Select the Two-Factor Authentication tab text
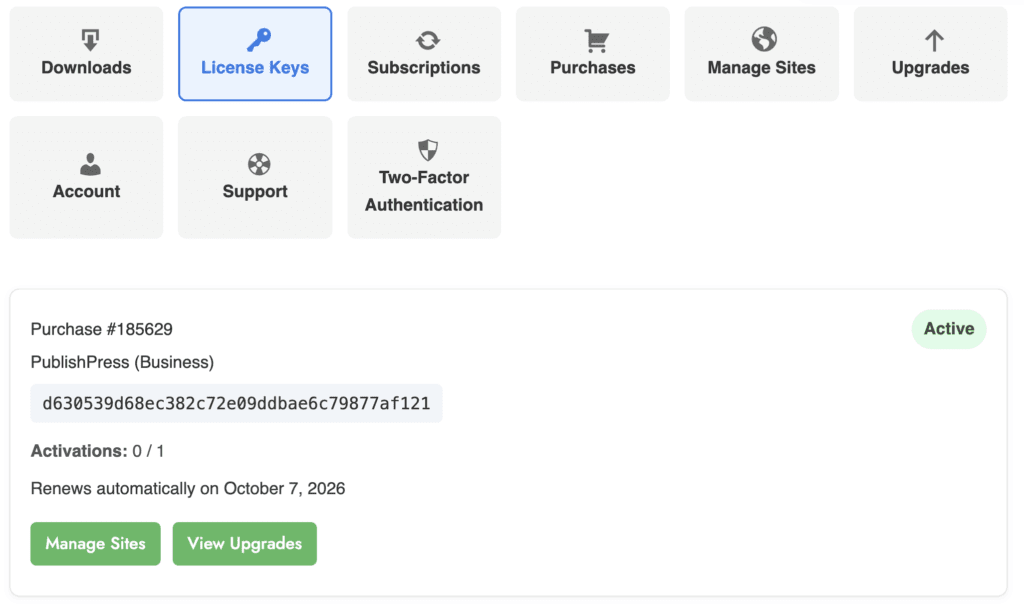The height and width of the screenshot is (607, 1024). (424, 191)
